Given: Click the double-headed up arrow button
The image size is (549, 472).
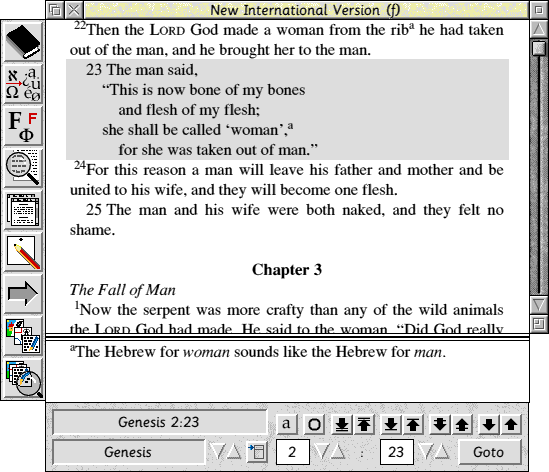Looking at the screenshot, I should [x=462, y=424].
